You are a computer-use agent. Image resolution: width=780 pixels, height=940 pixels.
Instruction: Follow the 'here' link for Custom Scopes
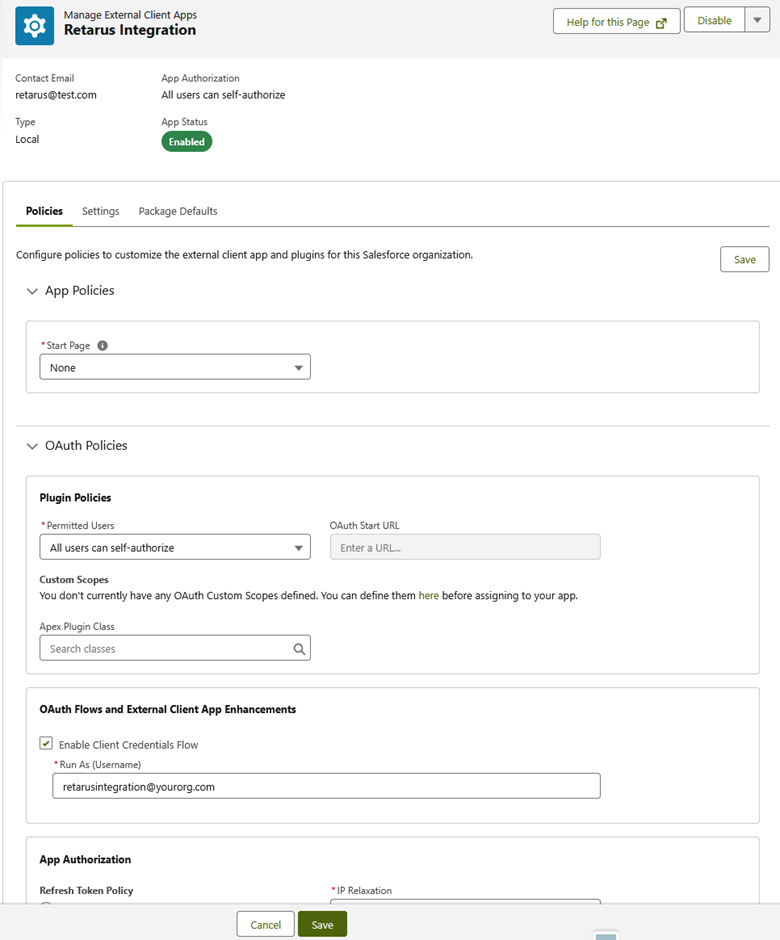click(428, 596)
